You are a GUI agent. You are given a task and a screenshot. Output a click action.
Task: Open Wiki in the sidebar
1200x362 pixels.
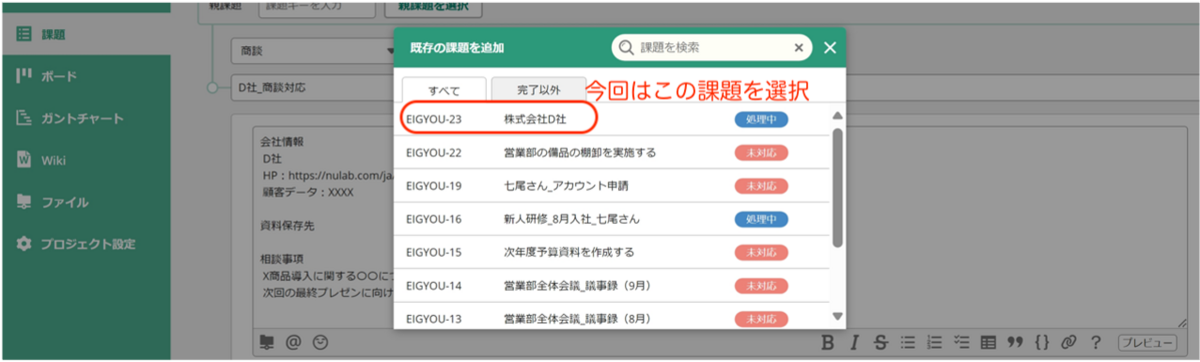(85, 160)
